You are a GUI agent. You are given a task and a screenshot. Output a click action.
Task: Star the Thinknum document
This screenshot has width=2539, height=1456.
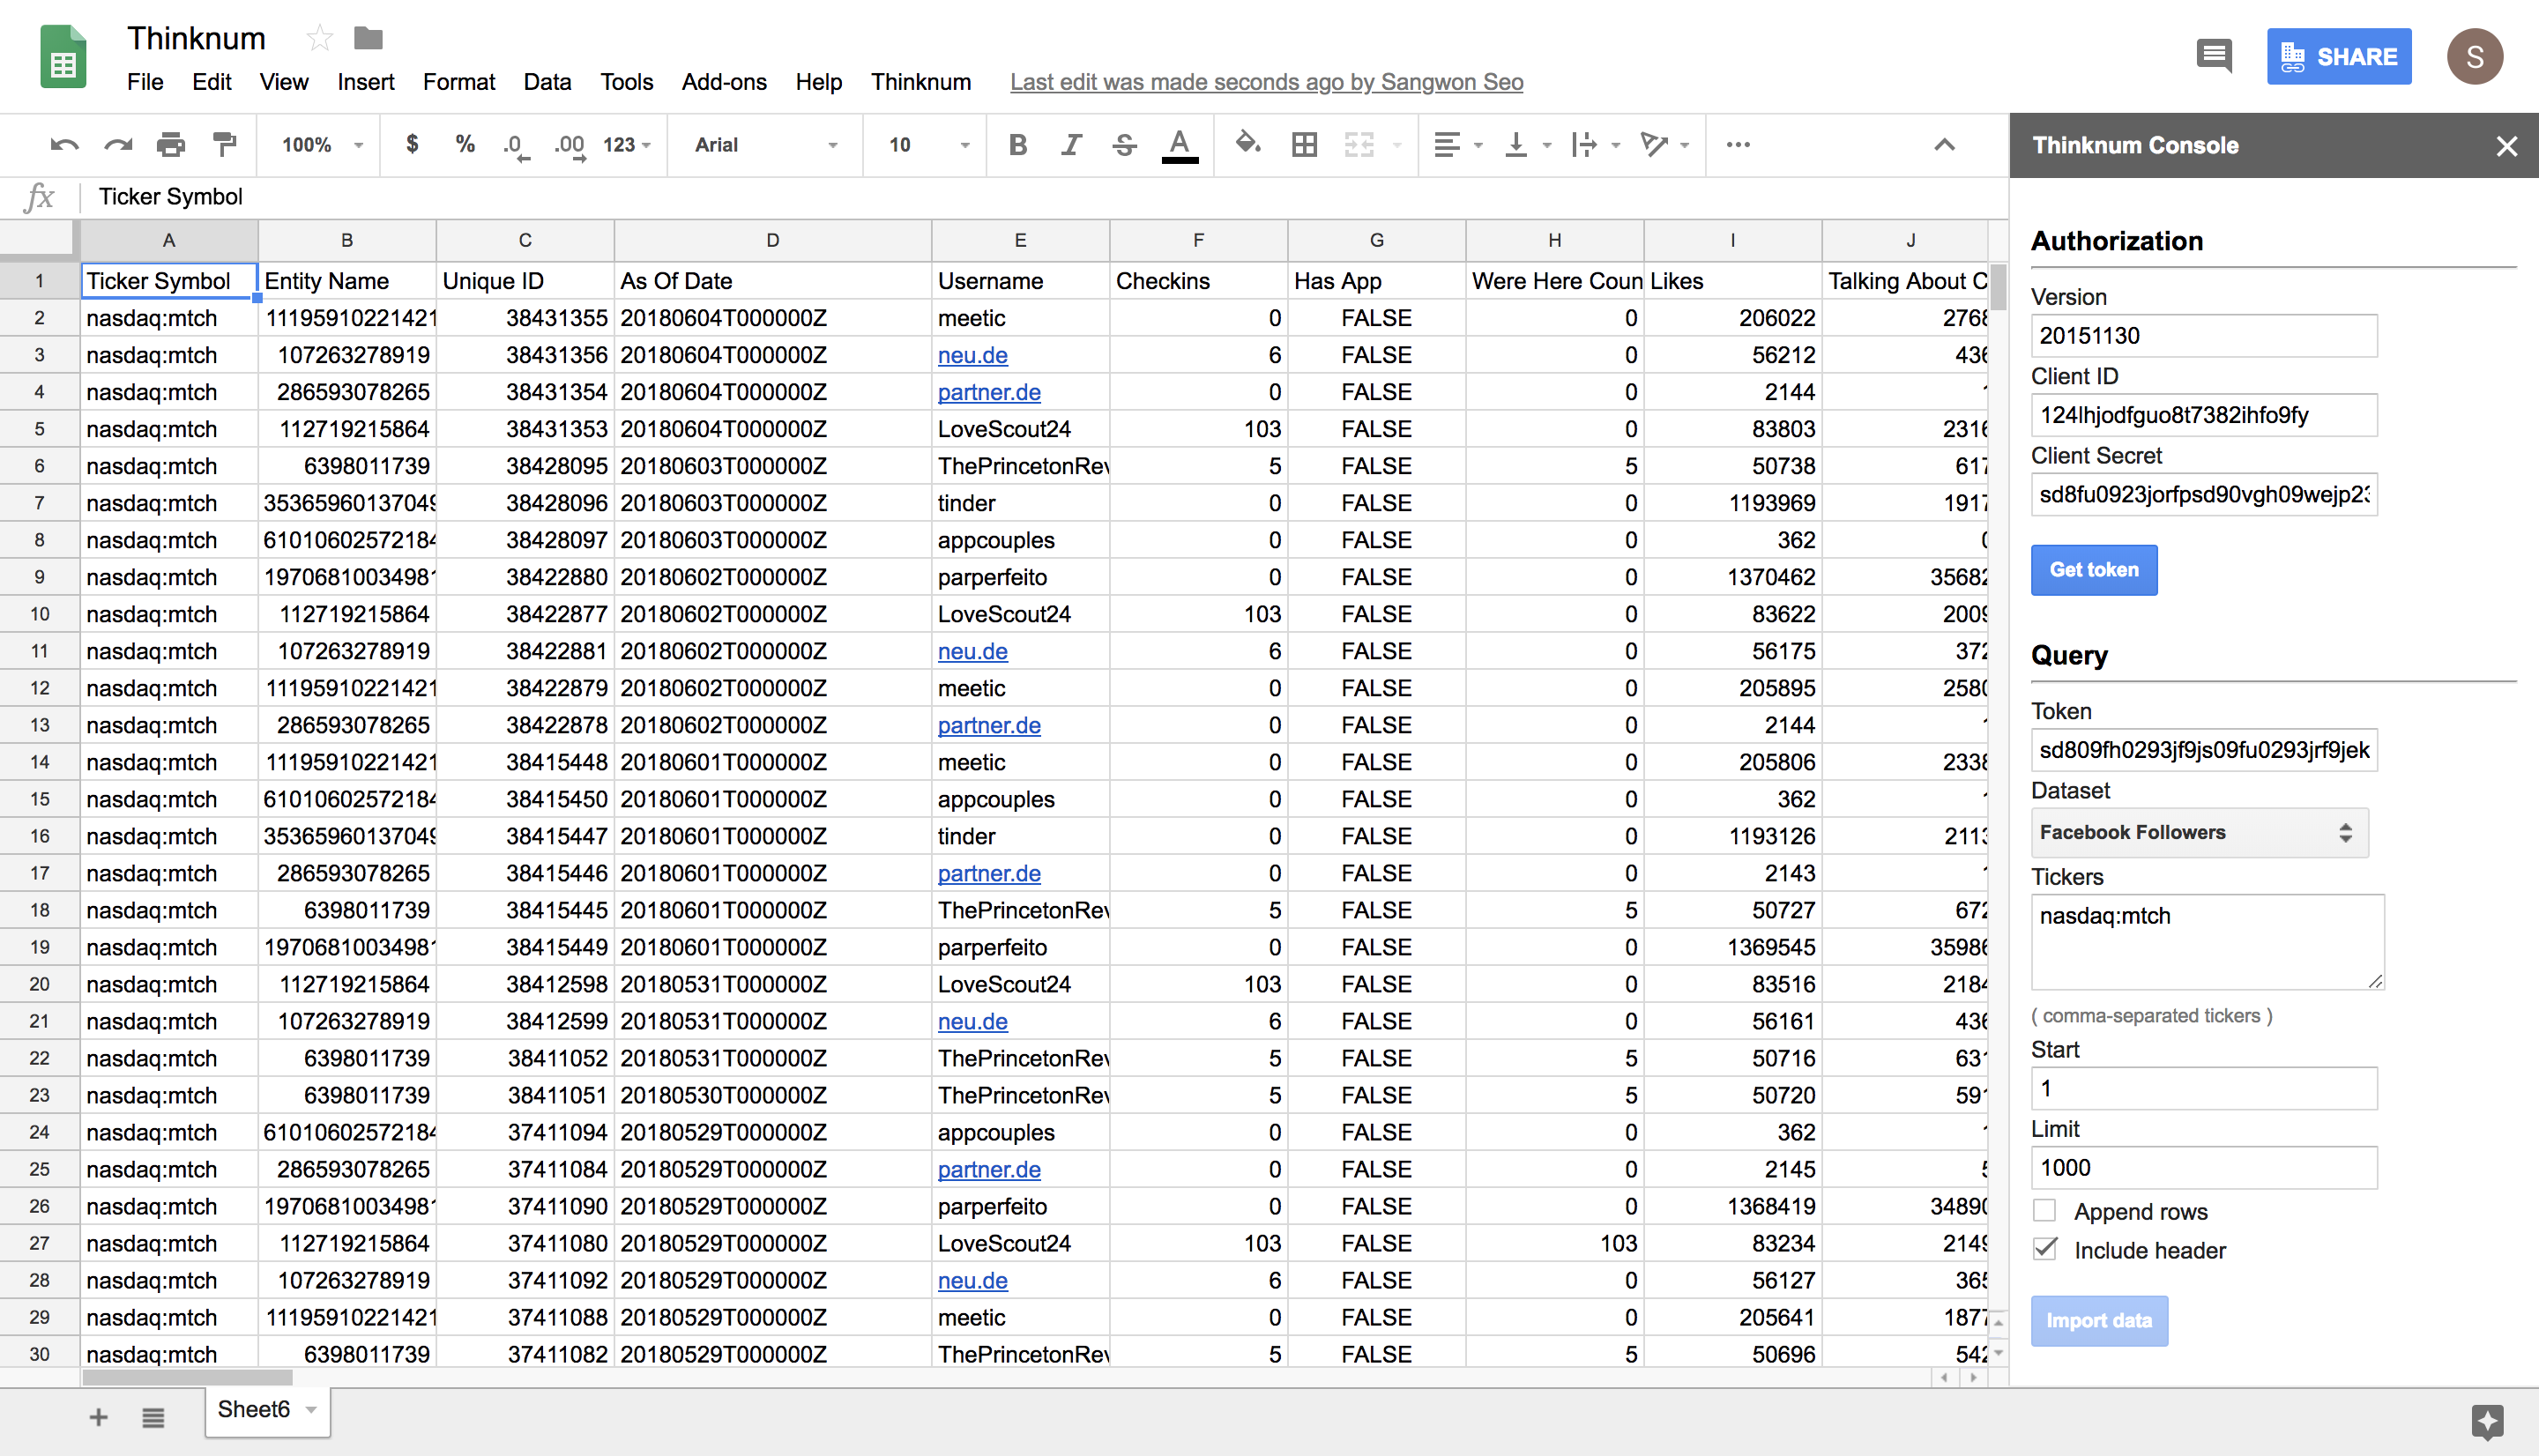pos(319,38)
